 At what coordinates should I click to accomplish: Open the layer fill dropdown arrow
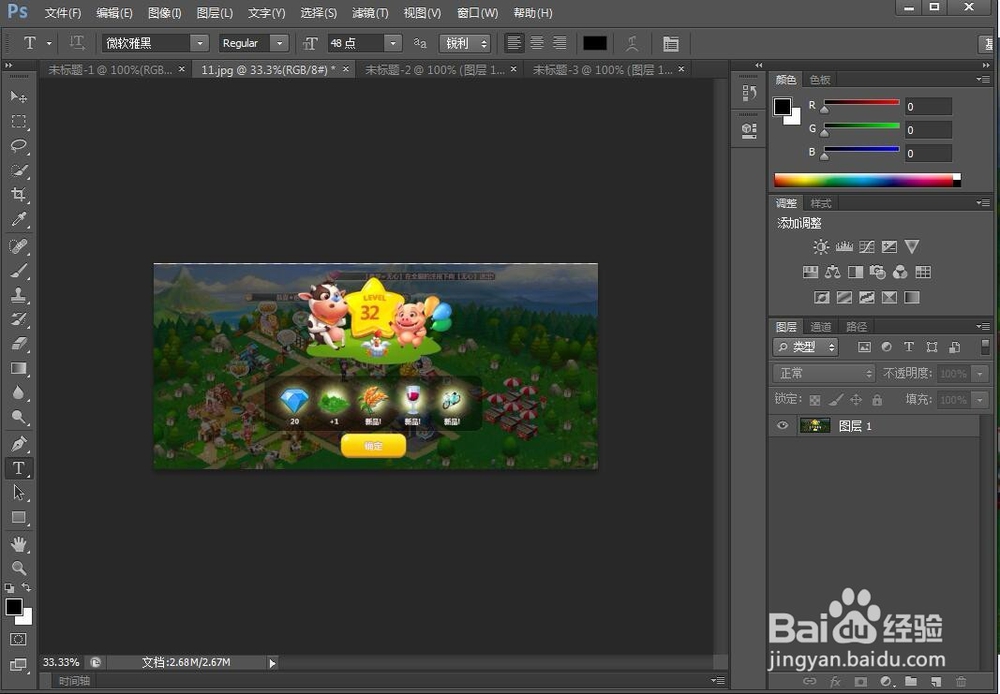[980, 400]
